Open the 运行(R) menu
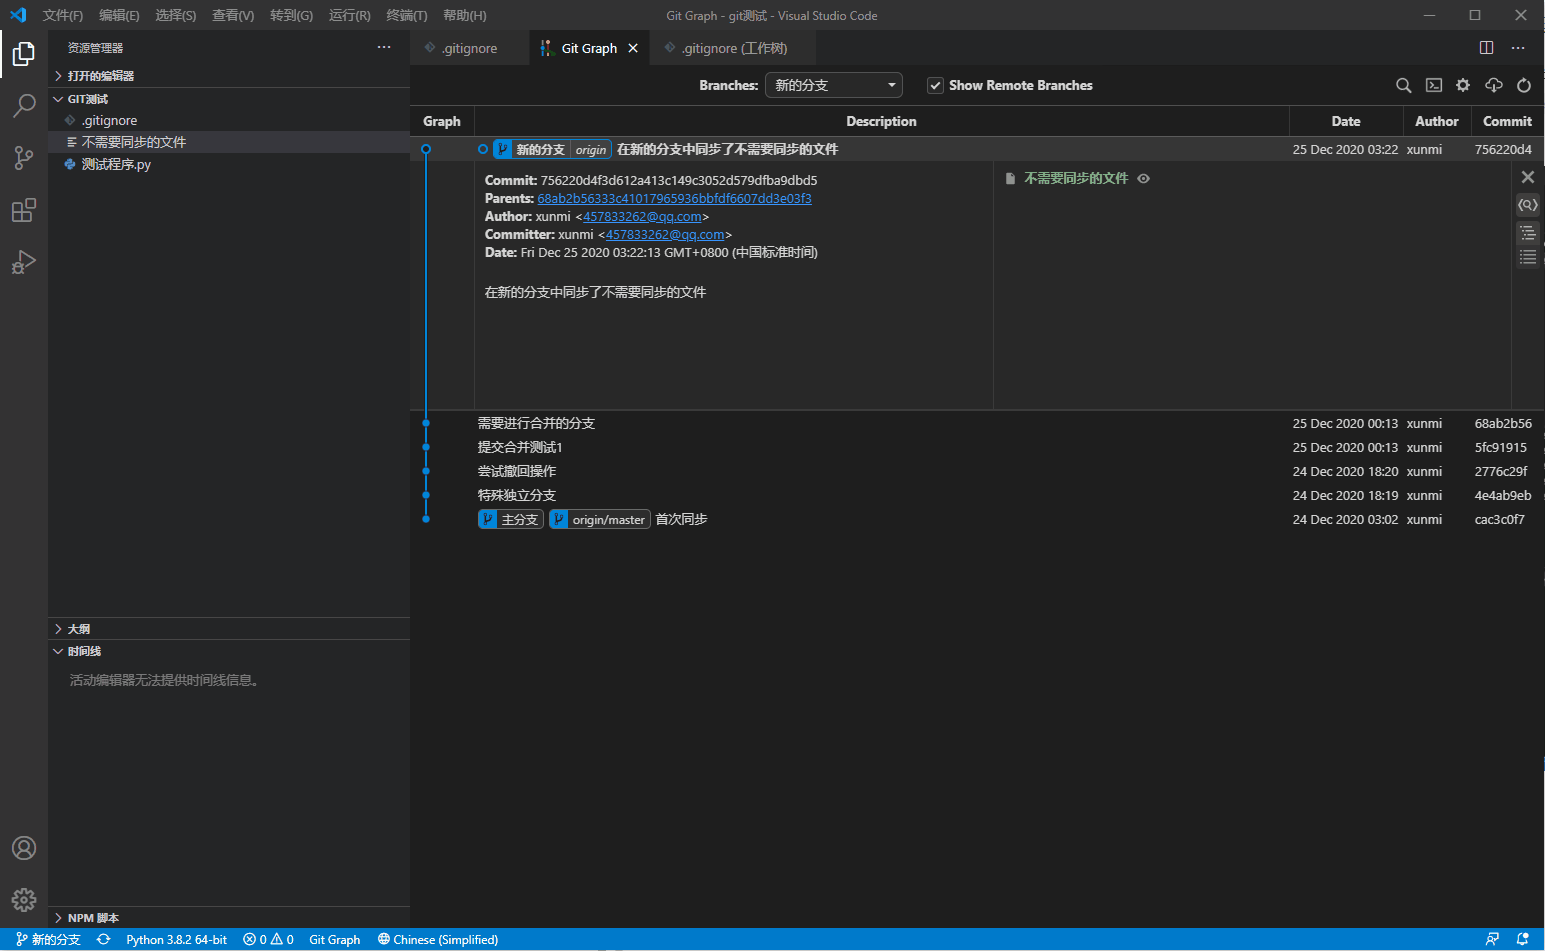This screenshot has width=1545, height=951. pyautogui.click(x=349, y=16)
